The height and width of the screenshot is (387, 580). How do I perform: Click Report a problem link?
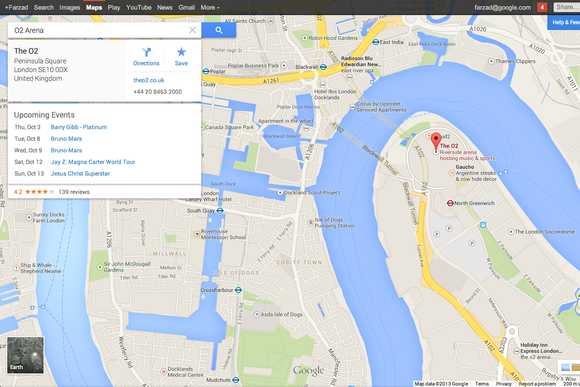[x=537, y=384]
